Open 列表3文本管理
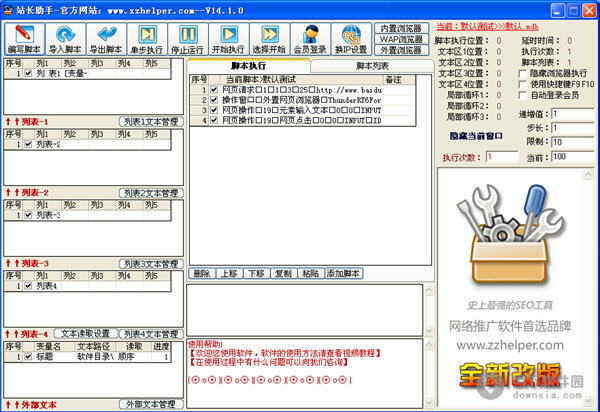 click(x=151, y=264)
